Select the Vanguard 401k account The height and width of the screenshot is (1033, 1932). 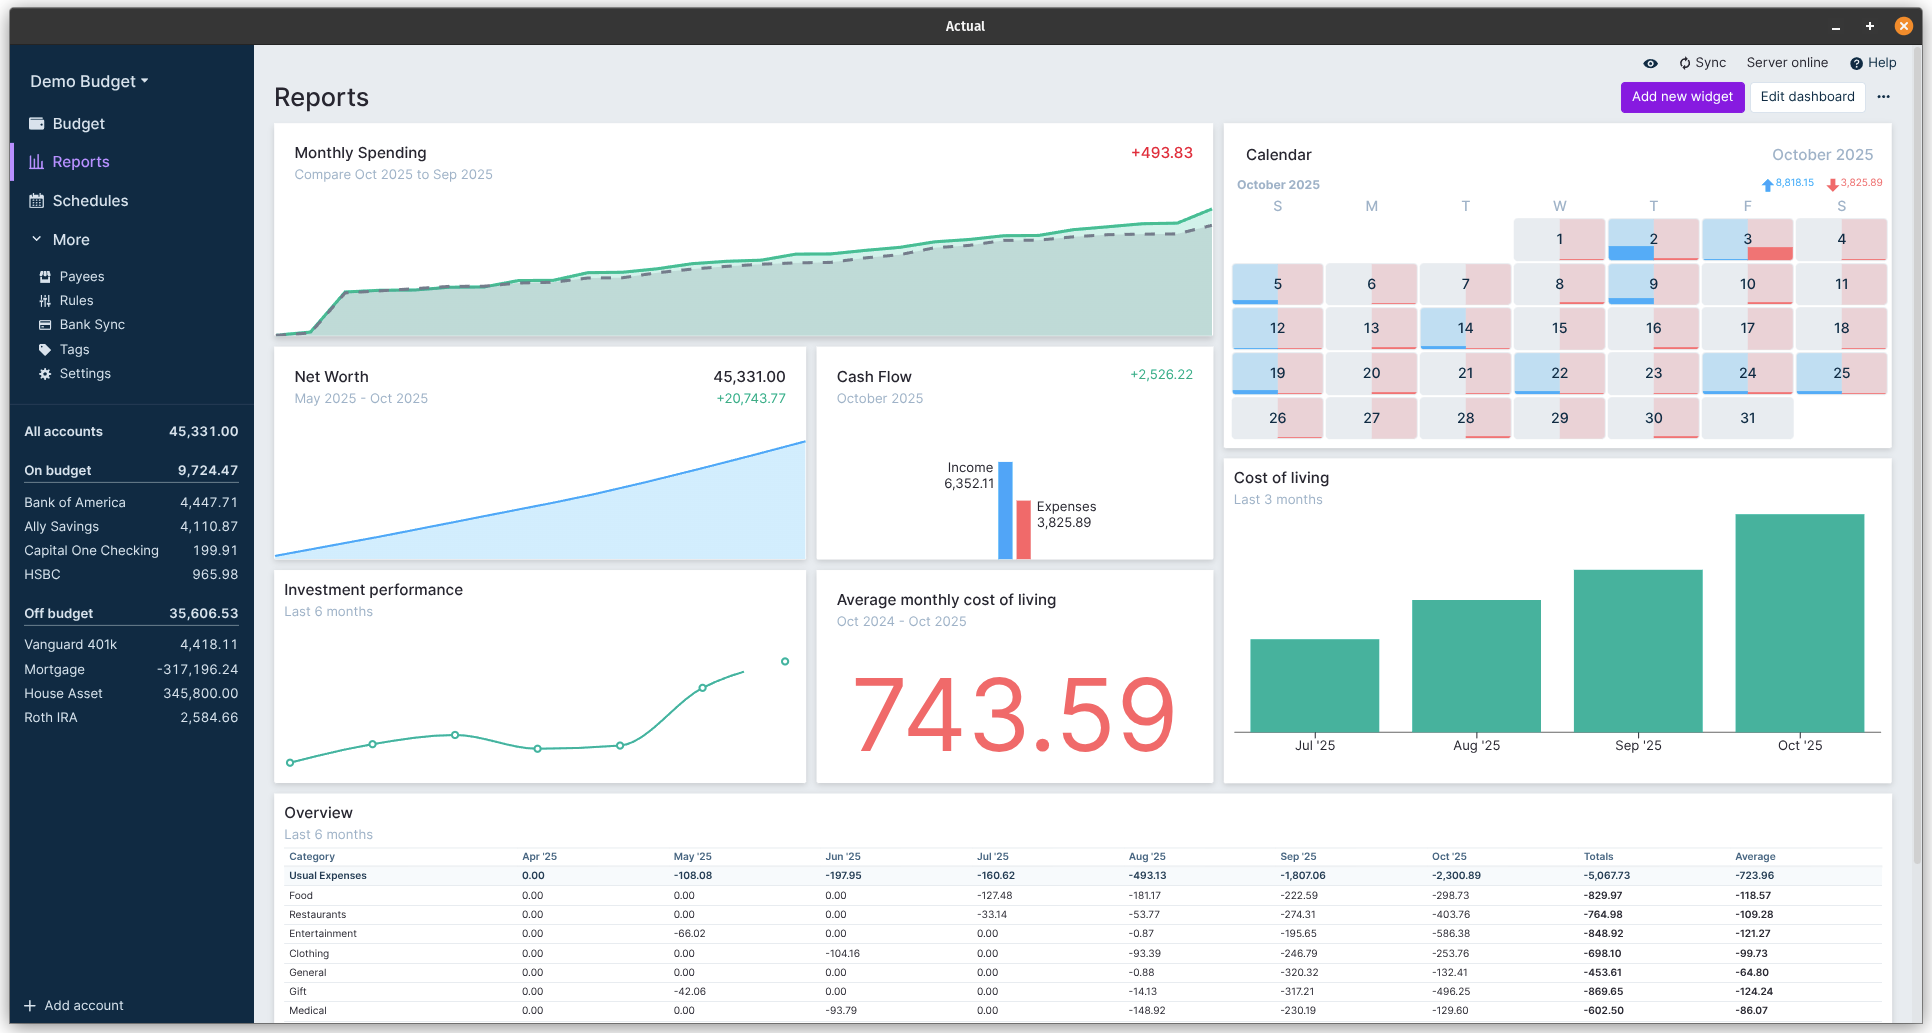coord(71,645)
